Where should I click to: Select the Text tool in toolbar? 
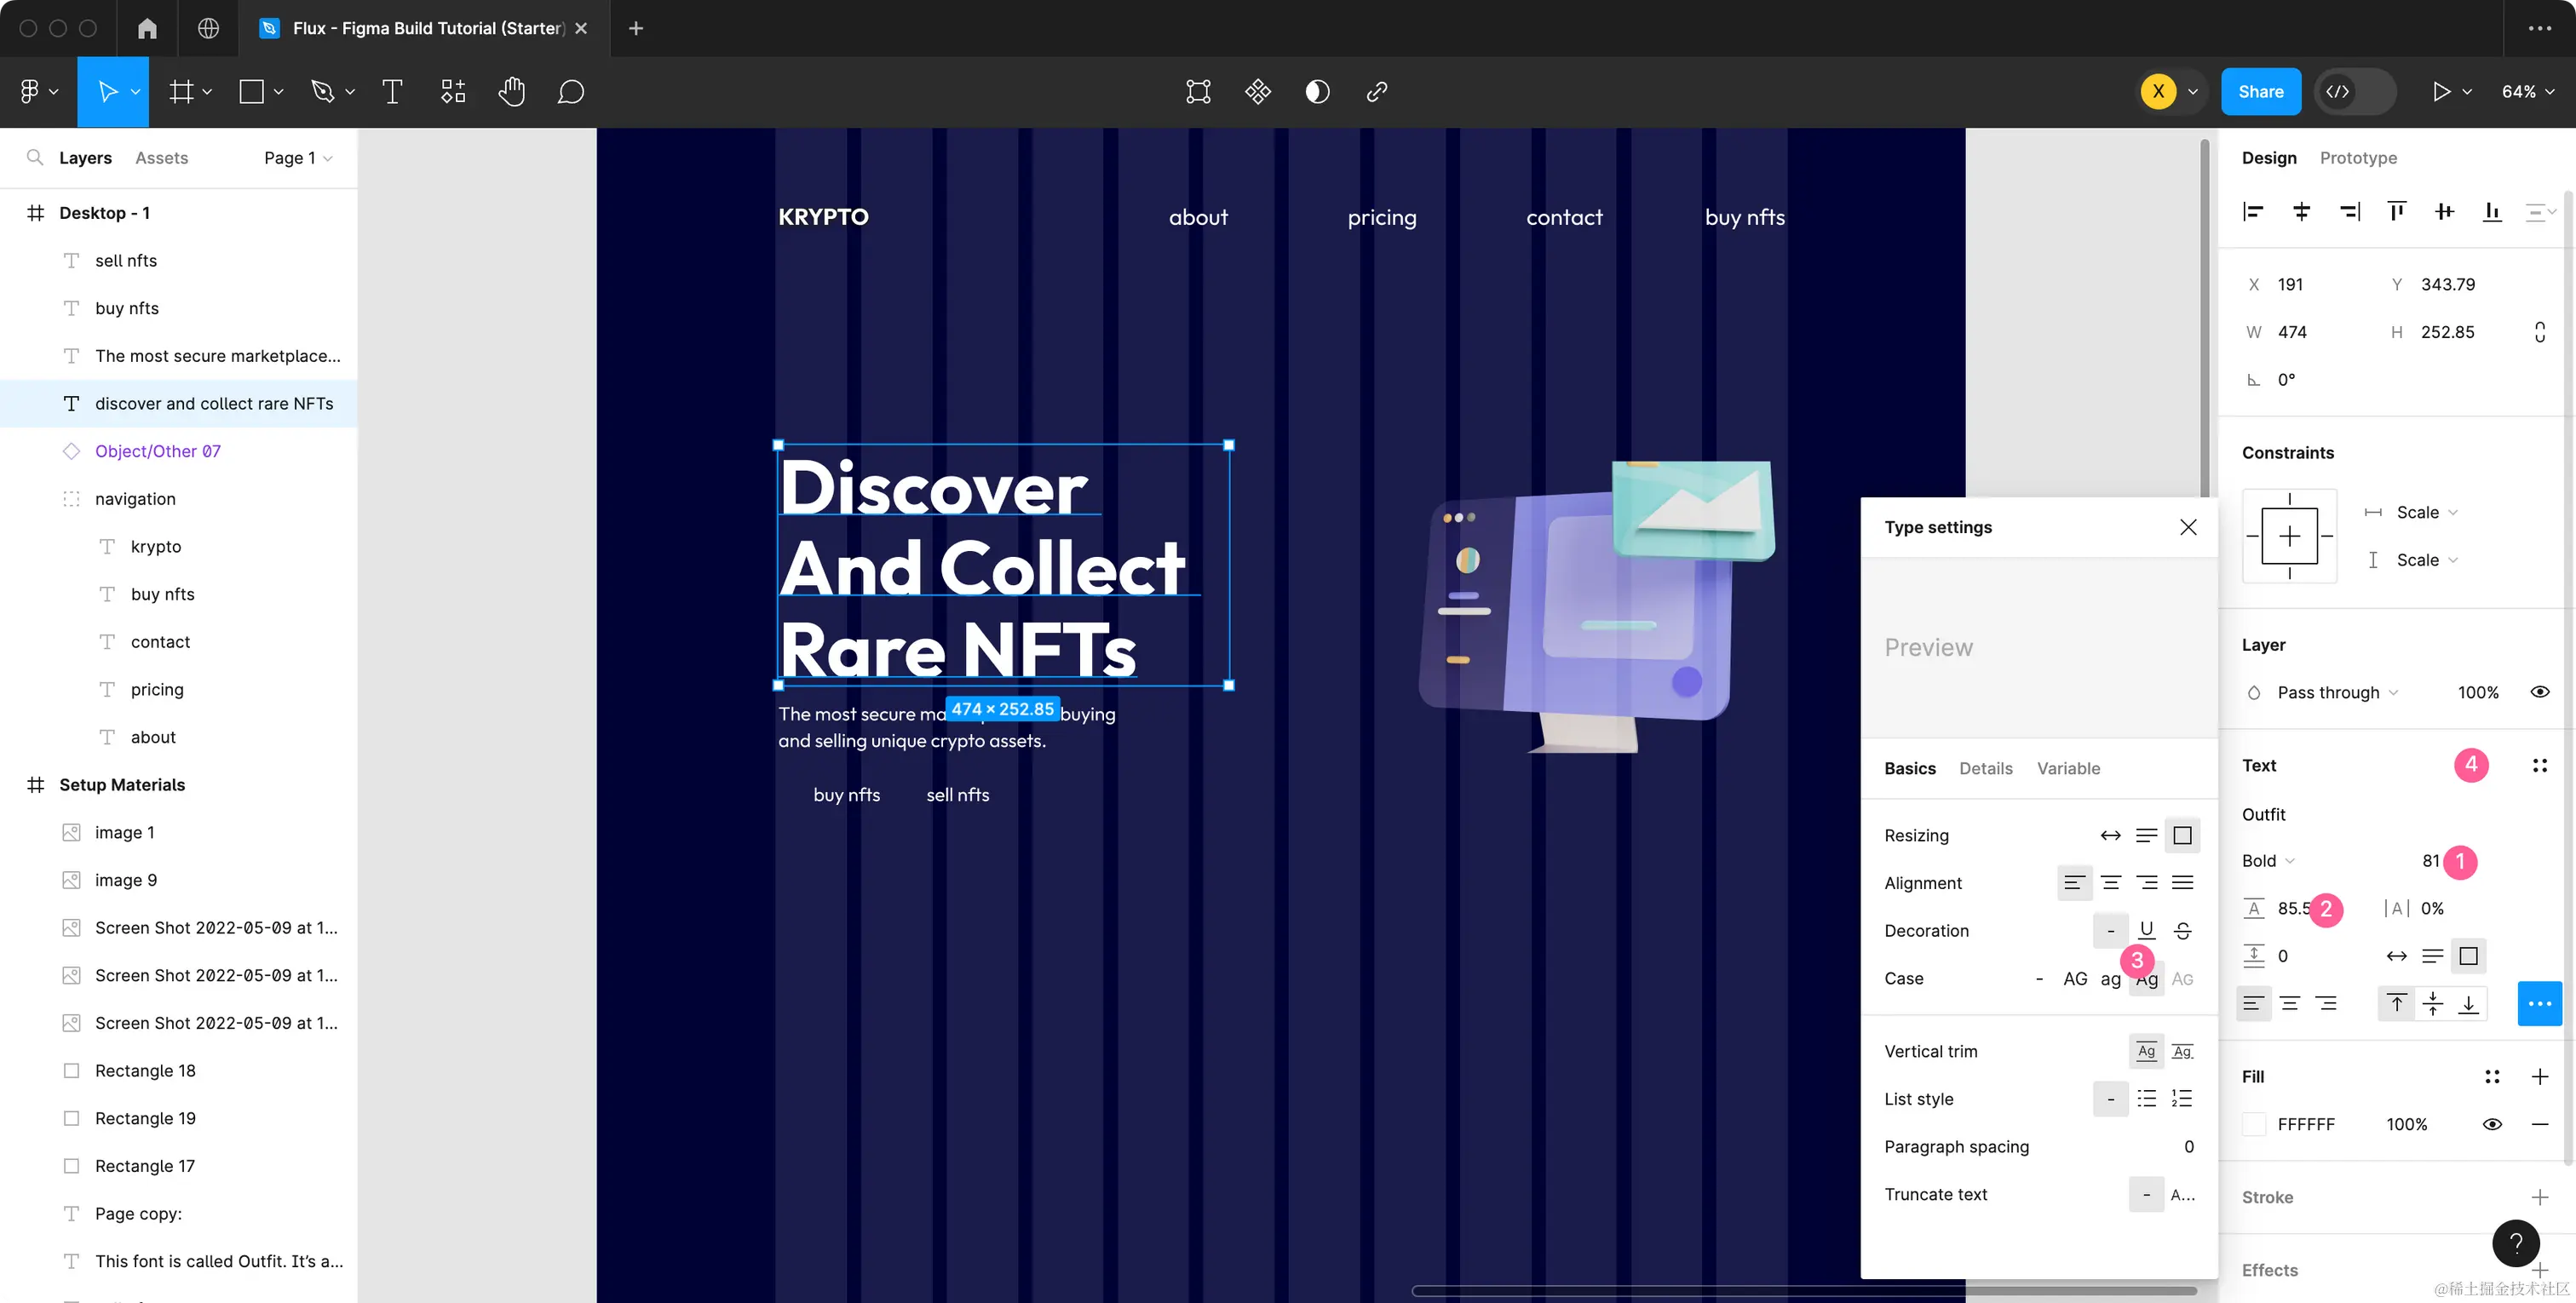392,92
